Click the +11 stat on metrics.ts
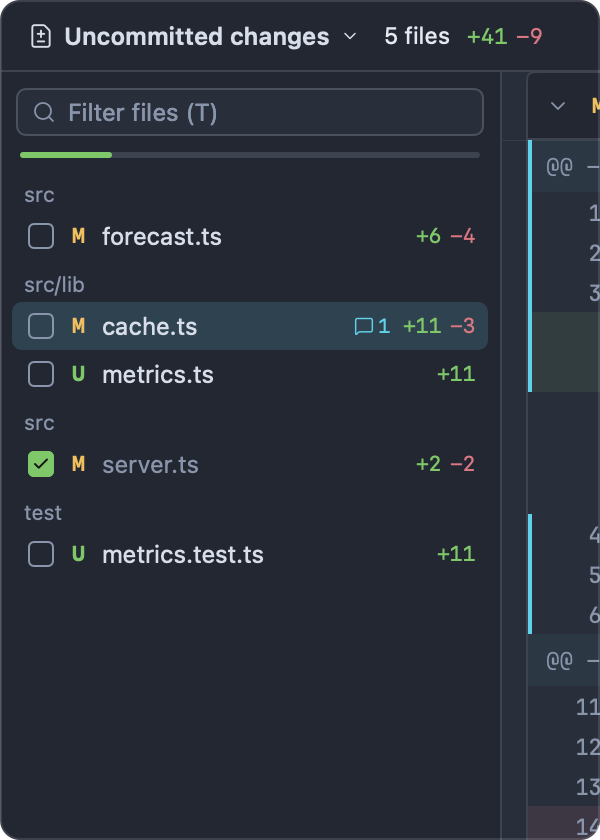Screen dimensions: 600x840 (456, 374)
